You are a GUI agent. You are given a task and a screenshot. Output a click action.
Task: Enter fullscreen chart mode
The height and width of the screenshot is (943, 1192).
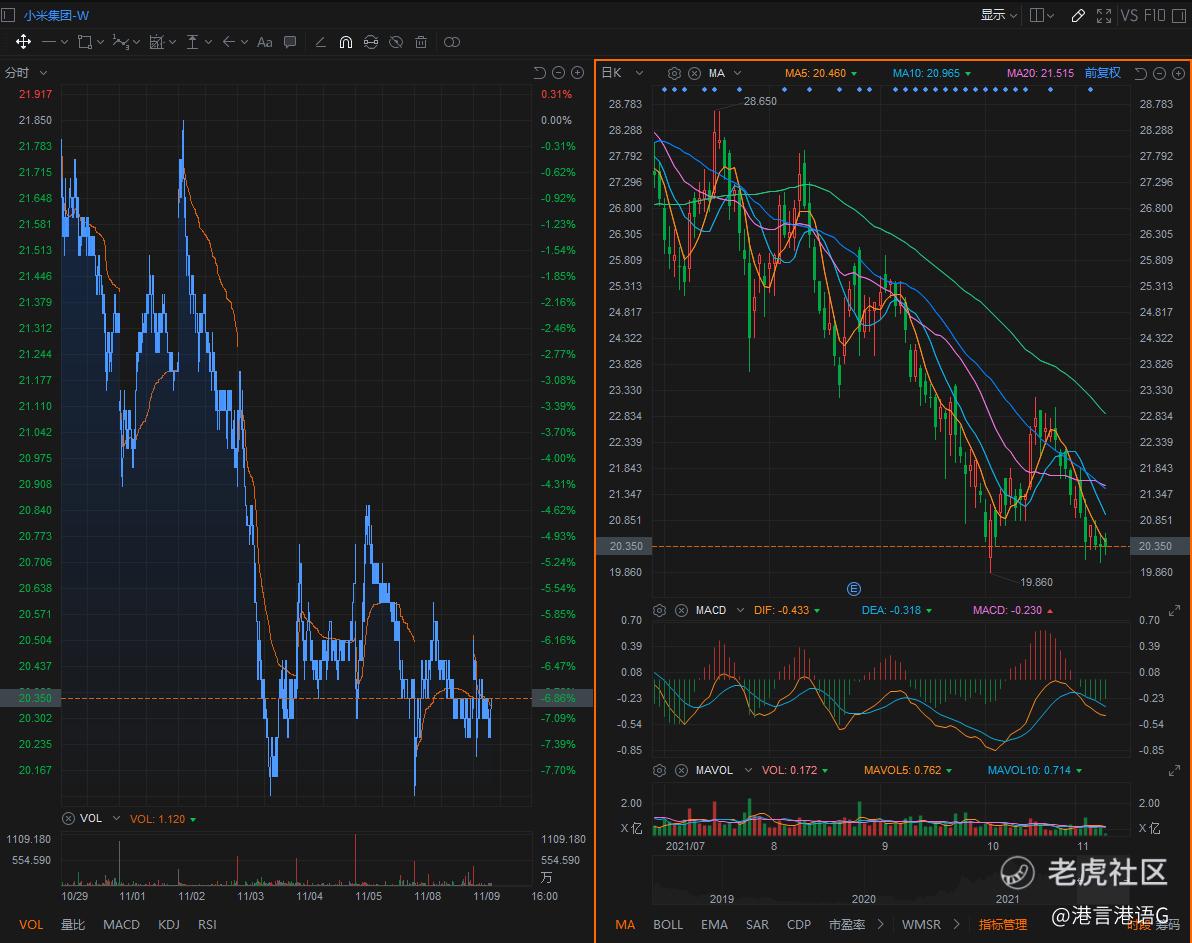pos(1104,15)
